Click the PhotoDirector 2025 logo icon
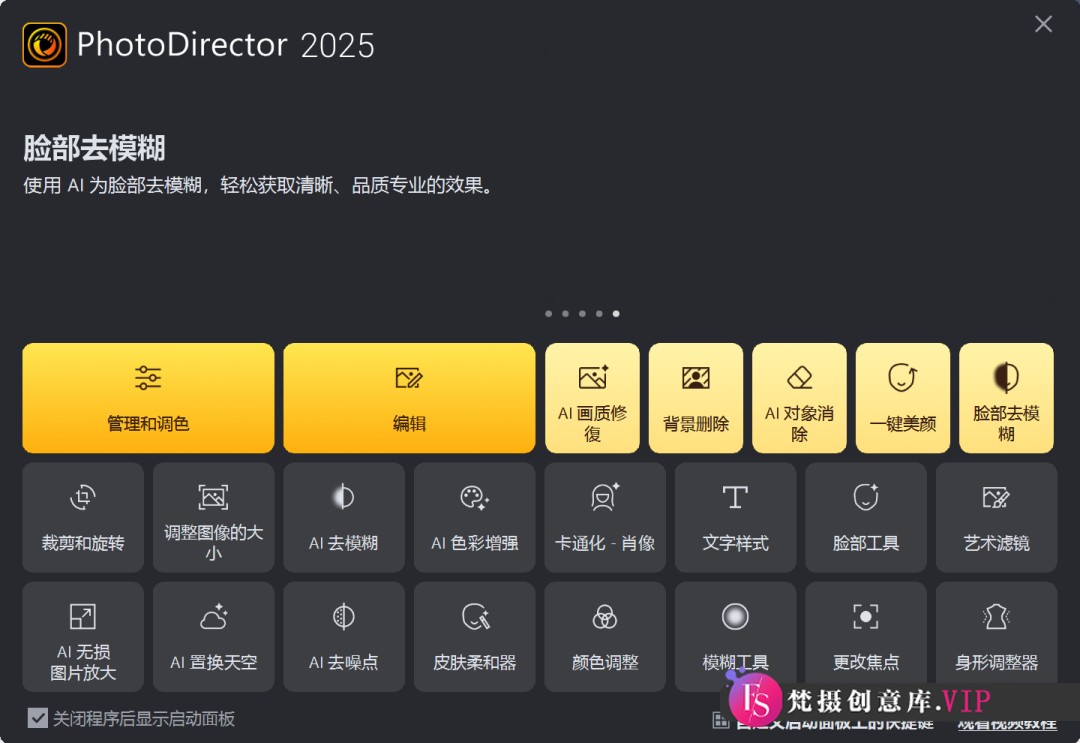Image resolution: width=1080 pixels, height=743 pixels. click(45, 45)
